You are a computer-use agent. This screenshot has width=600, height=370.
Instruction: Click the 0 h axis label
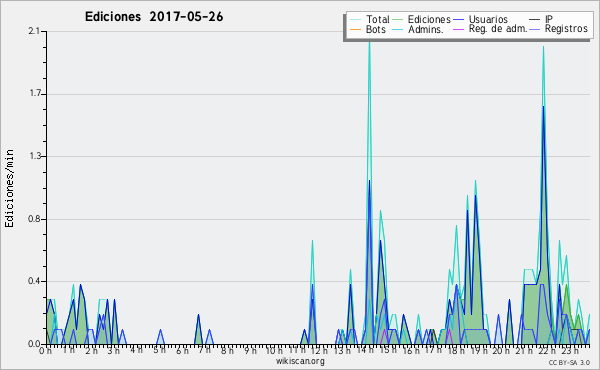tap(45, 350)
